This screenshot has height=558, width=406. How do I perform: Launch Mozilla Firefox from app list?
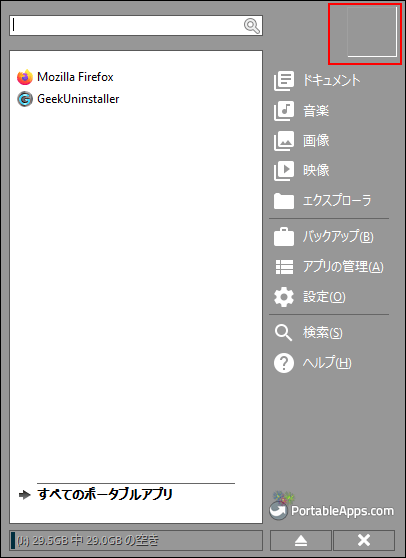click(75, 77)
